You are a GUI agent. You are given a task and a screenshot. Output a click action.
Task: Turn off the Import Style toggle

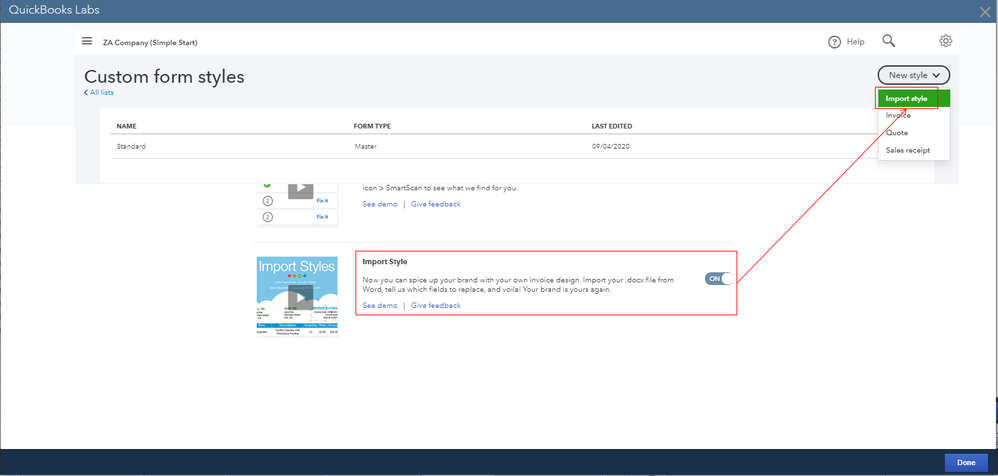click(719, 279)
